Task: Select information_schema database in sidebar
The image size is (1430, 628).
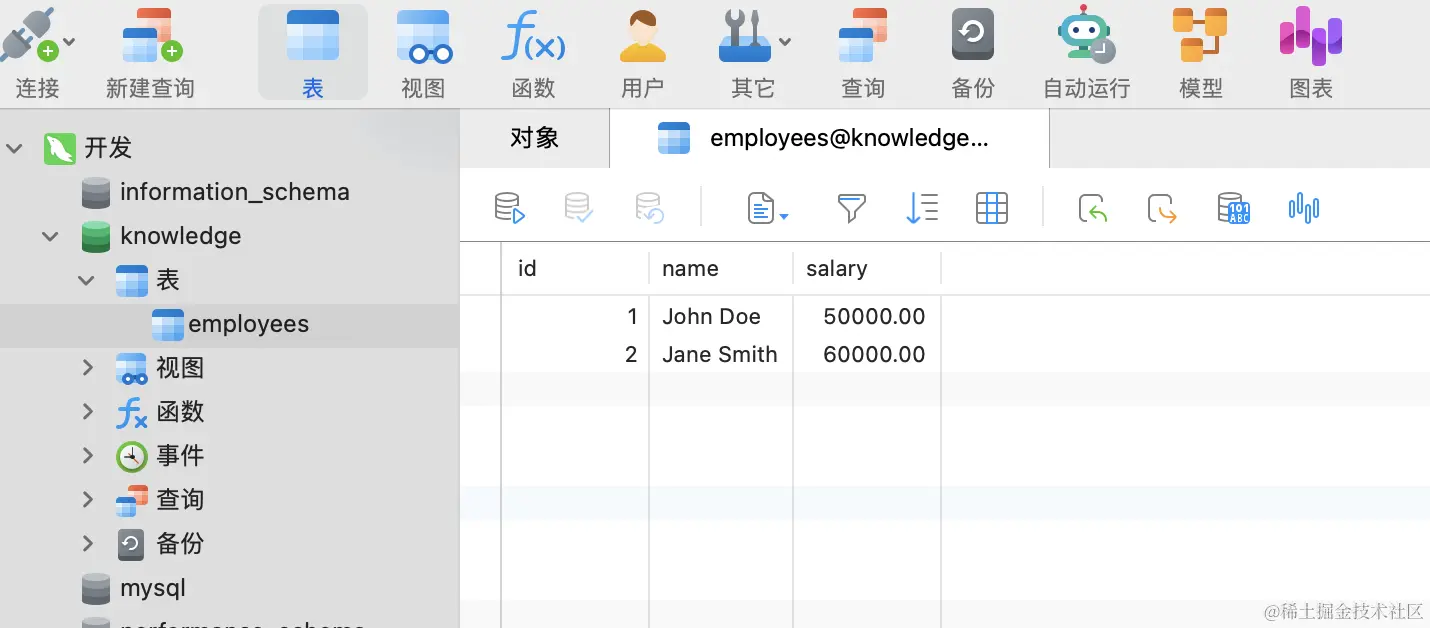Action: tap(235, 192)
